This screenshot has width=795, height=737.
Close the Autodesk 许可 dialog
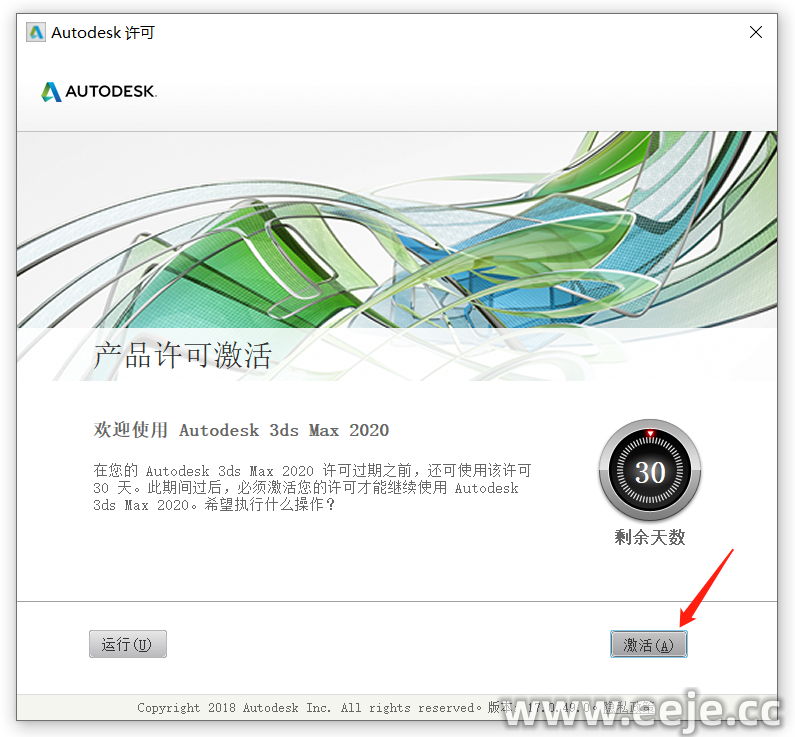point(755,32)
